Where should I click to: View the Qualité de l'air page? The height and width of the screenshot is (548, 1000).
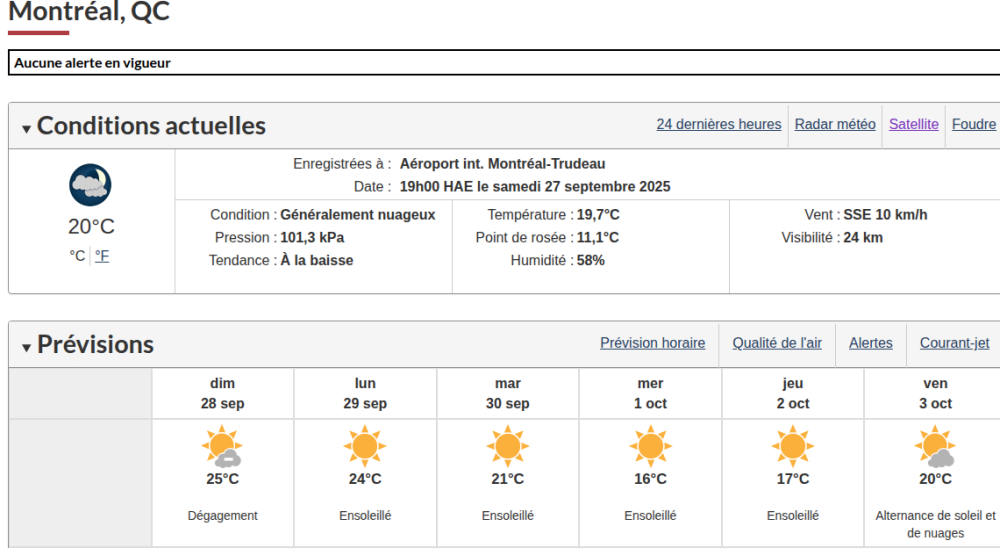(x=777, y=343)
